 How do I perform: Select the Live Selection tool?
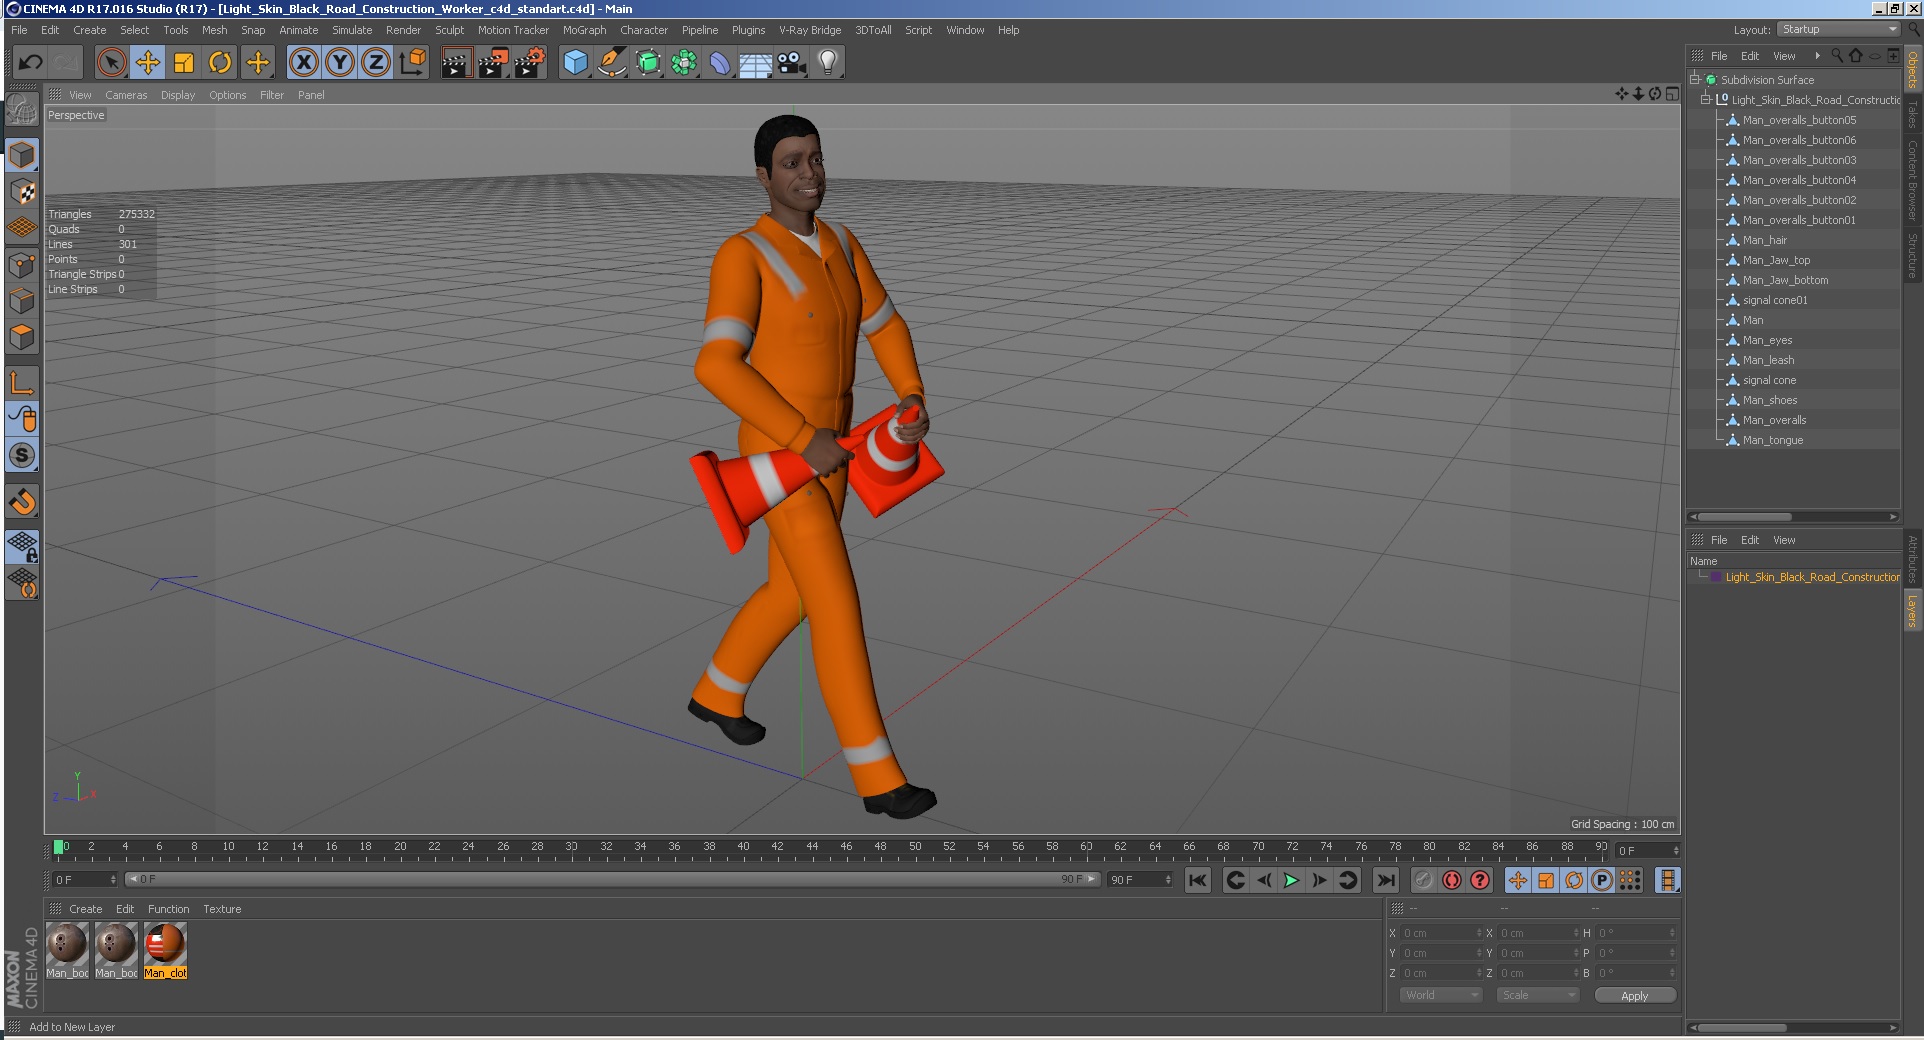coord(112,63)
